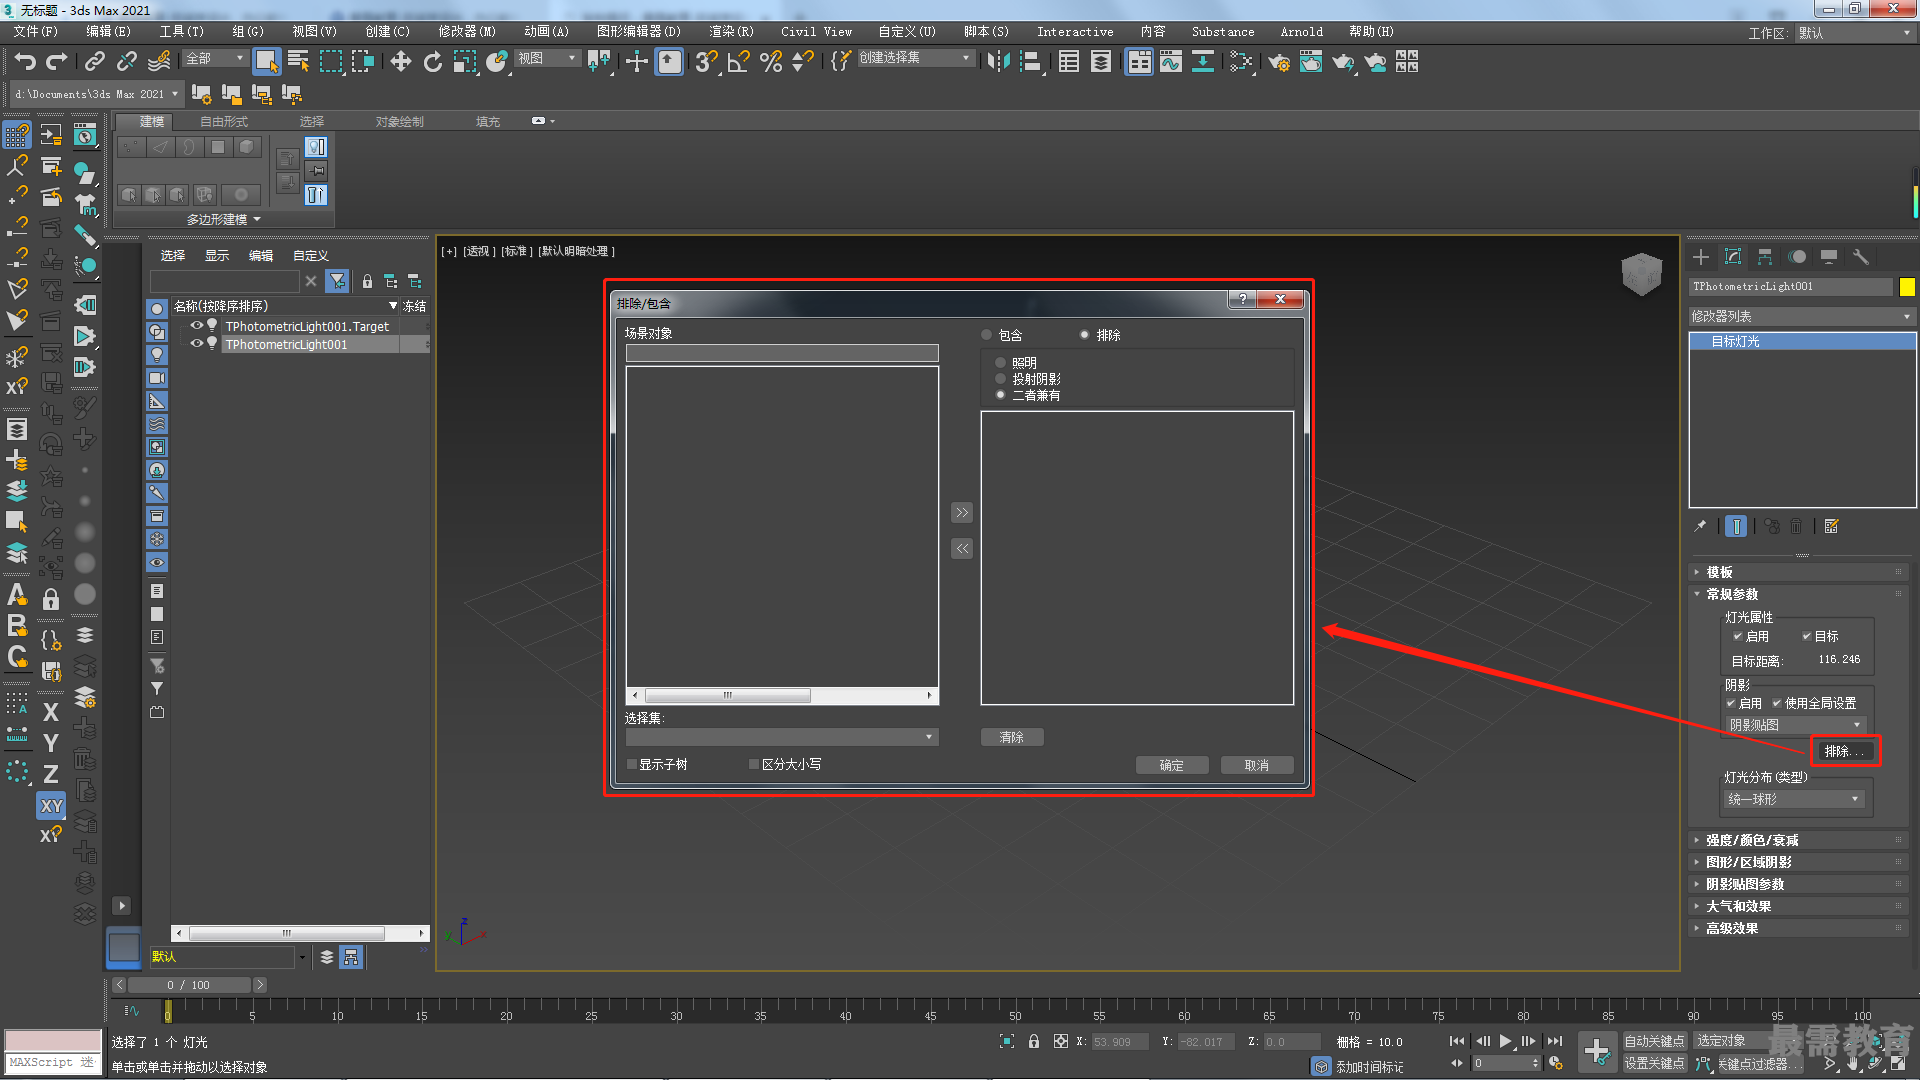Toggle the 3D Snaps icon
The width and height of the screenshot is (1920, 1080).
pyautogui.click(x=706, y=62)
